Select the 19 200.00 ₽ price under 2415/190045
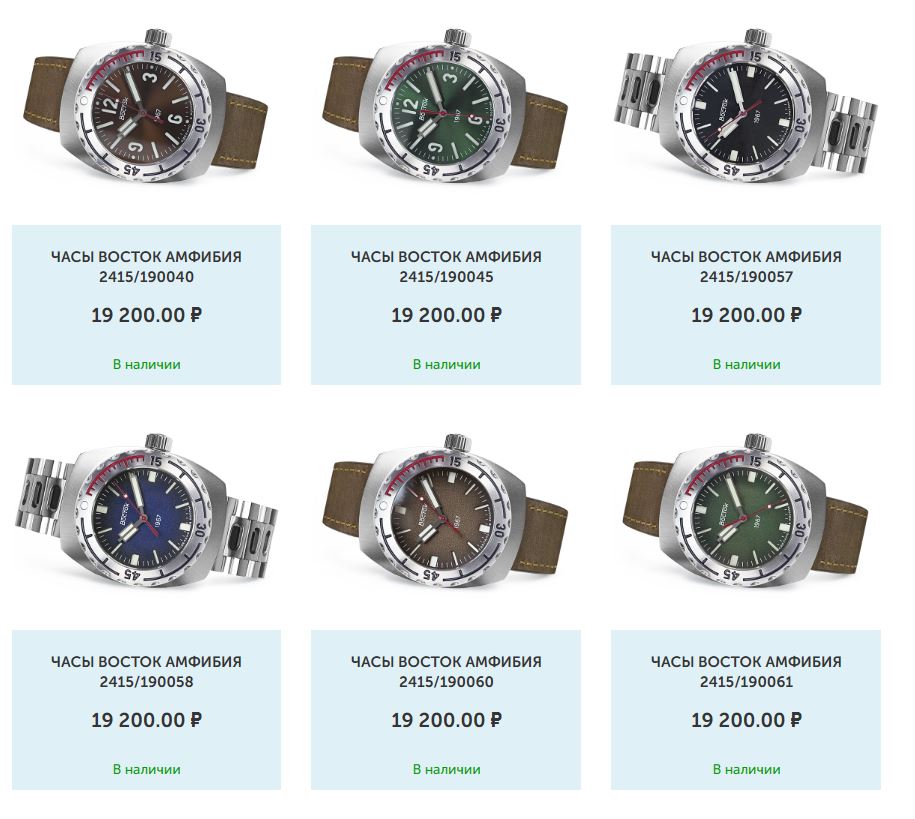This screenshot has height=819, width=915. click(446, 315)
